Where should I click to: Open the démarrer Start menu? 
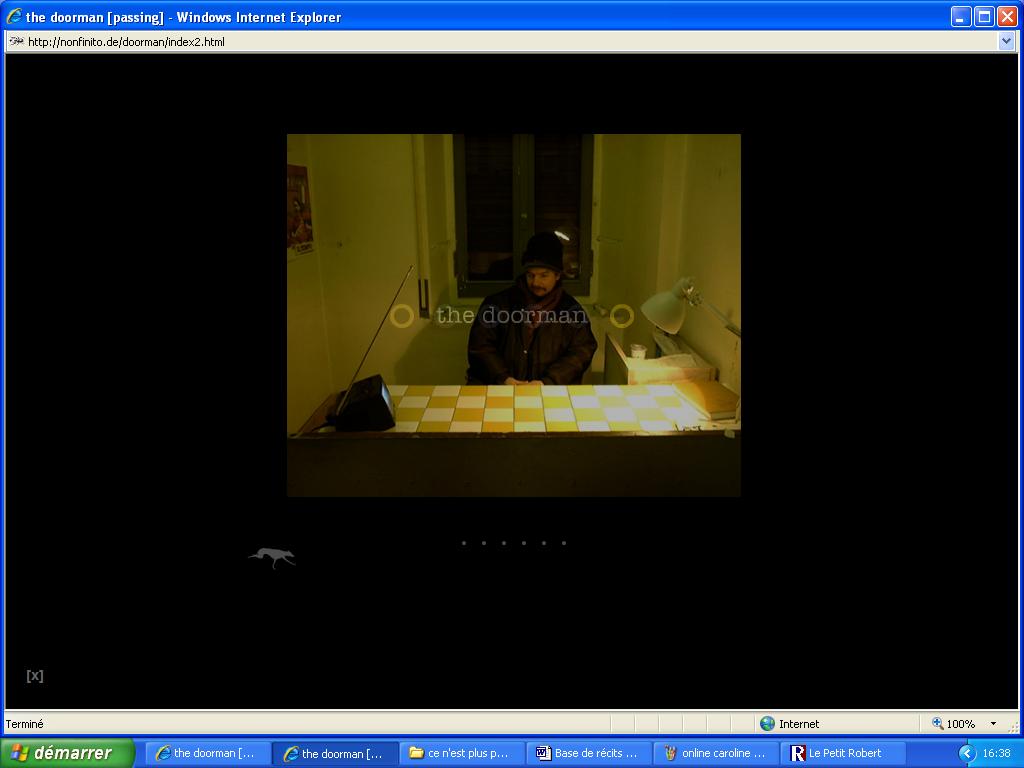tap(67, 753)
